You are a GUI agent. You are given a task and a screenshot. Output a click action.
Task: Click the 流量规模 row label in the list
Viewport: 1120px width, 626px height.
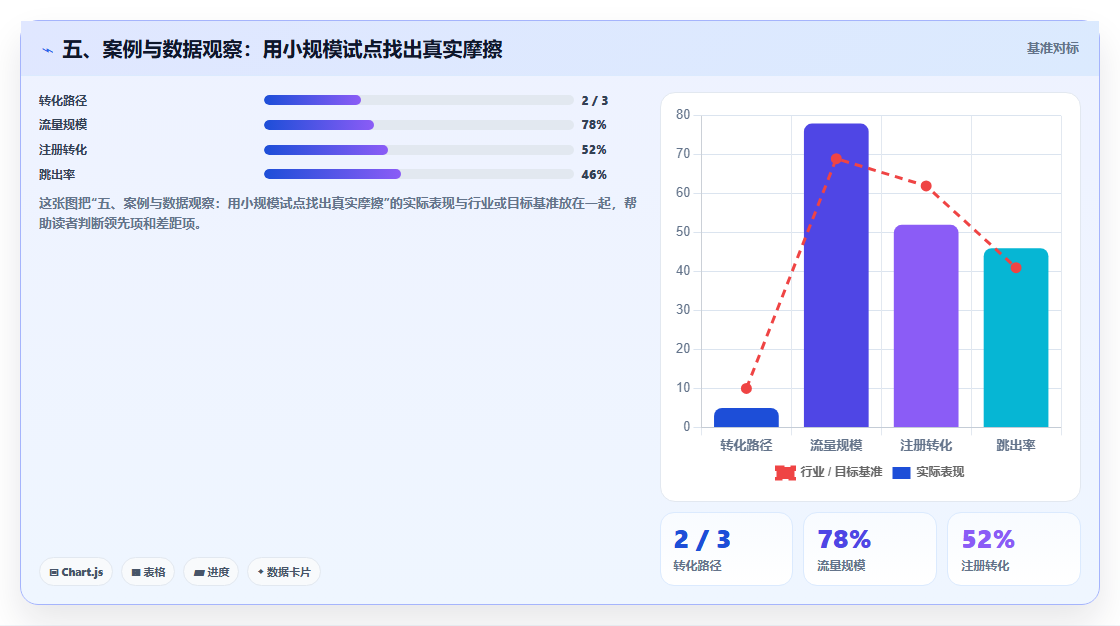point(63,125)
